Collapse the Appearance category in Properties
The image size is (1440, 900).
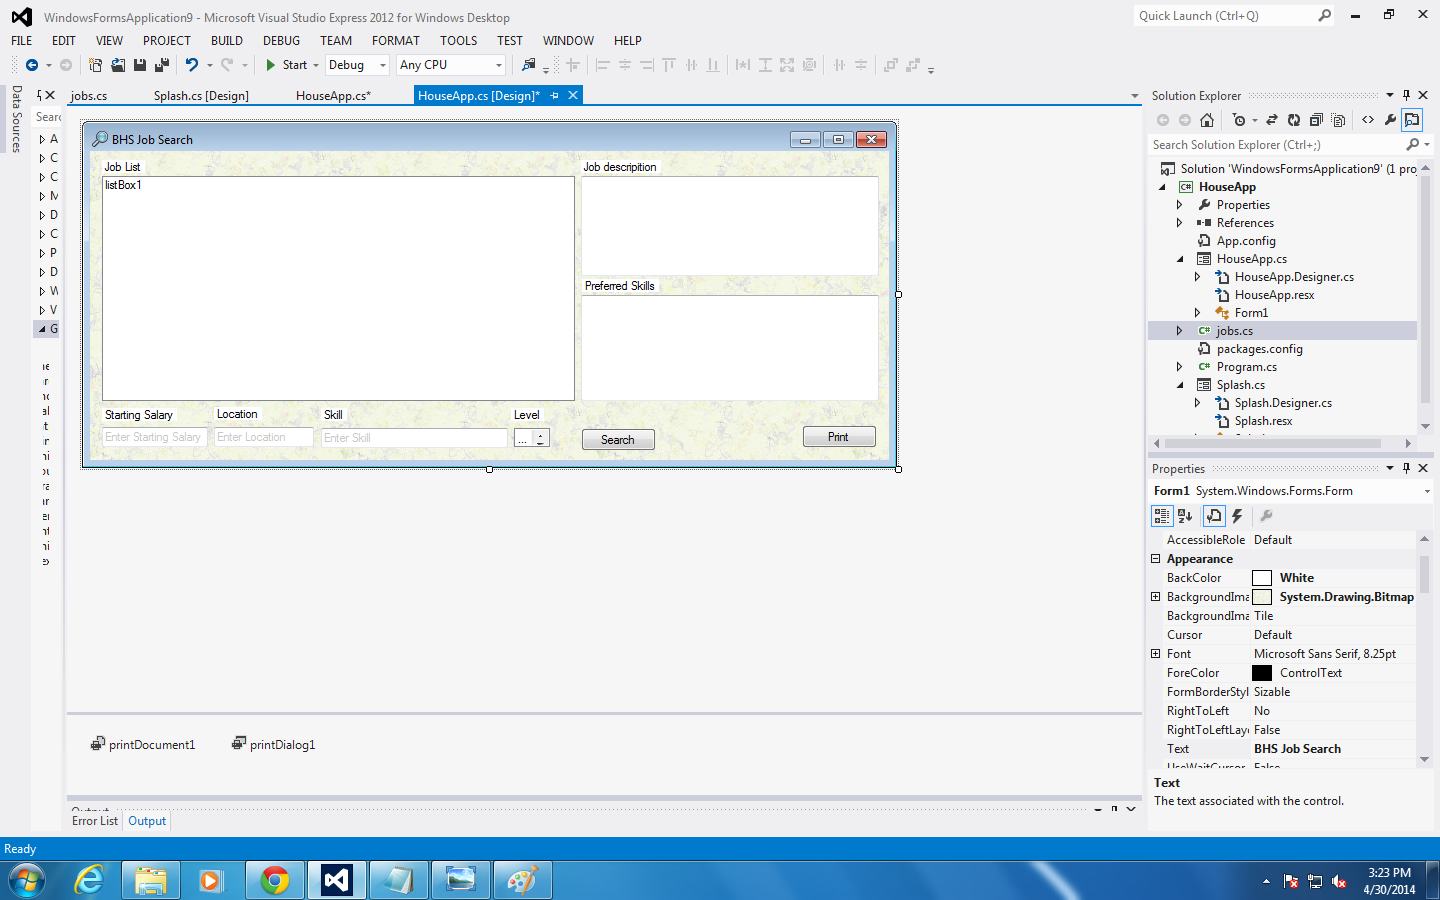[1156, 559]
